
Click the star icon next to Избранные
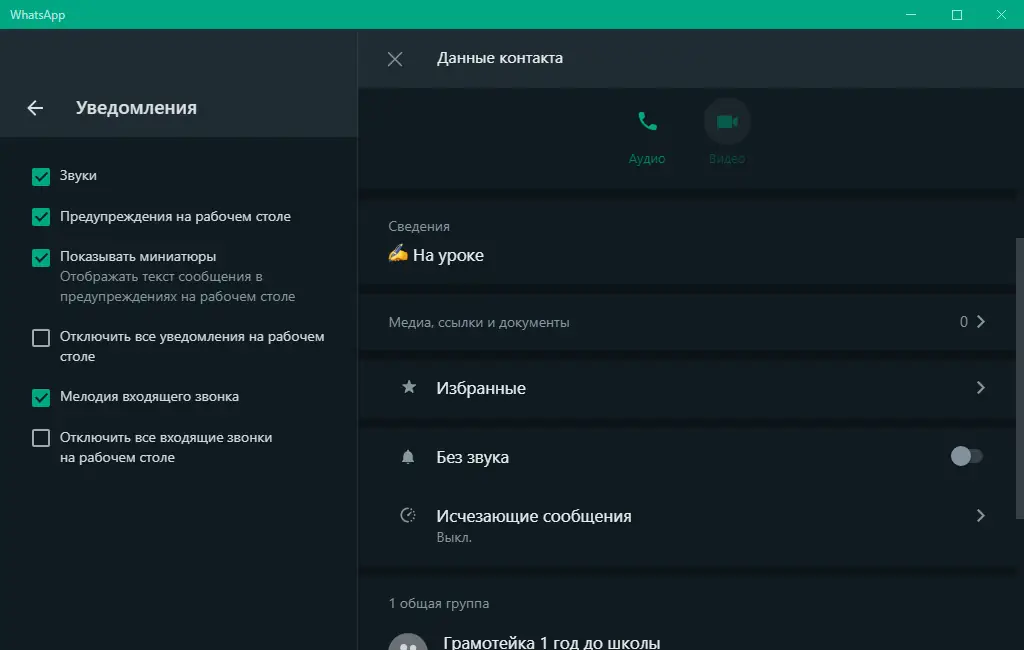pos(408,388)
